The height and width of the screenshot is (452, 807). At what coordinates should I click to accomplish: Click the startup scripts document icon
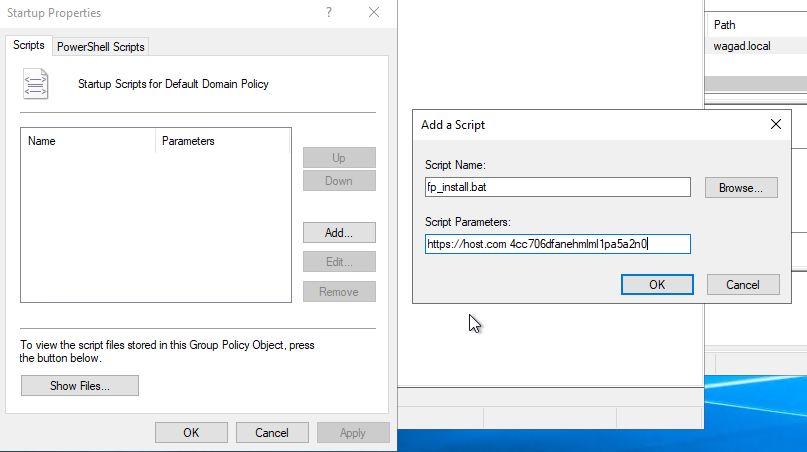36,83
